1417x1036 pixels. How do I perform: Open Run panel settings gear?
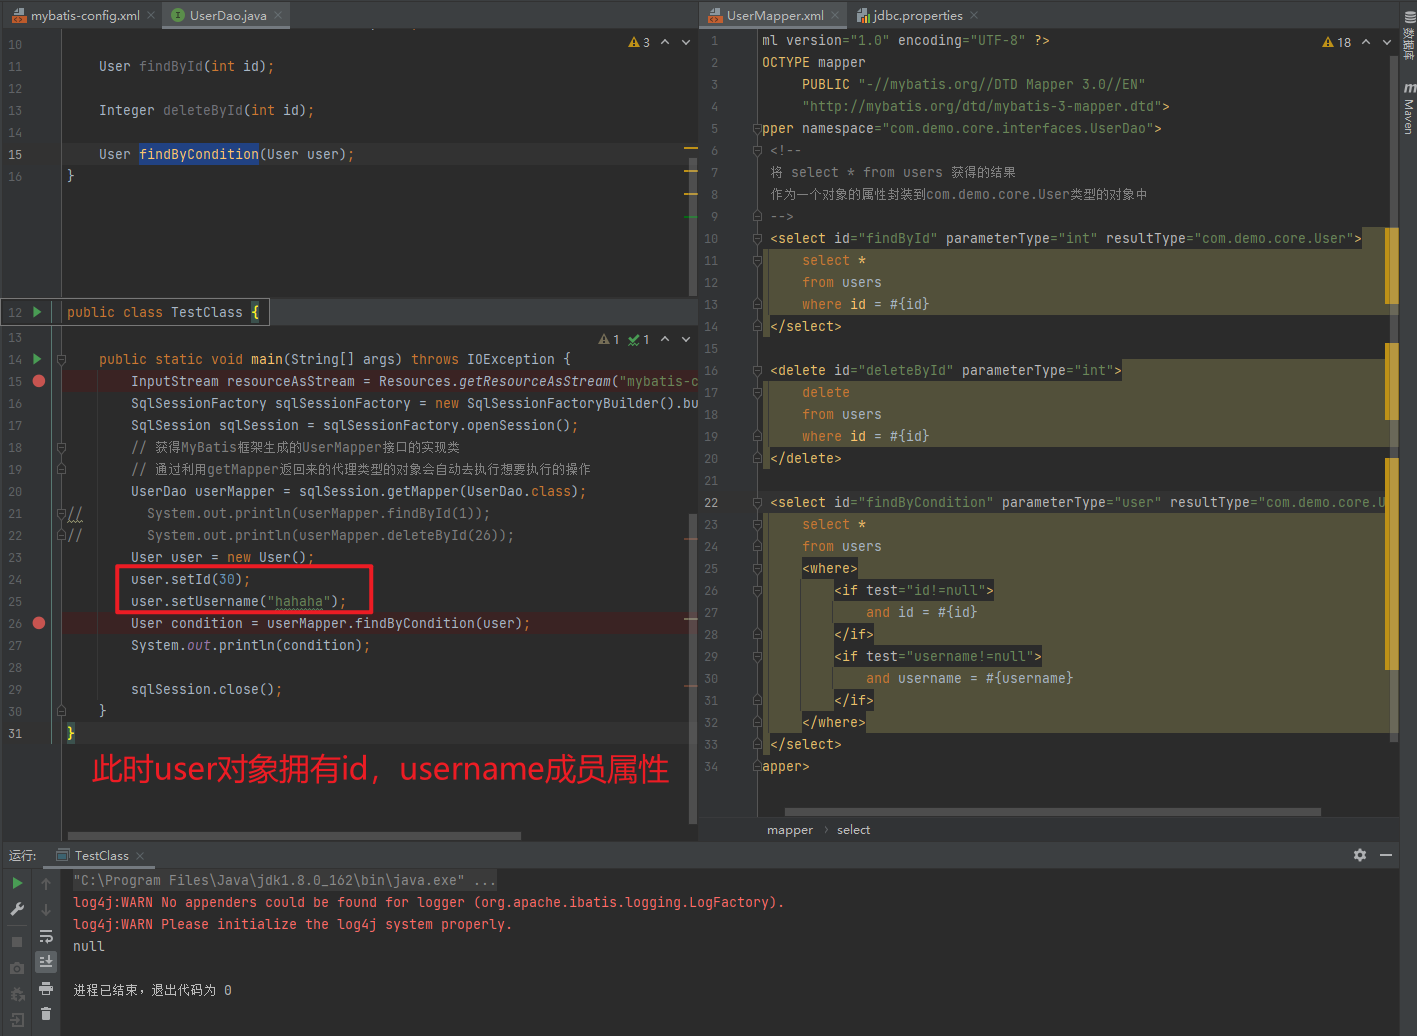click(1359, 855)
